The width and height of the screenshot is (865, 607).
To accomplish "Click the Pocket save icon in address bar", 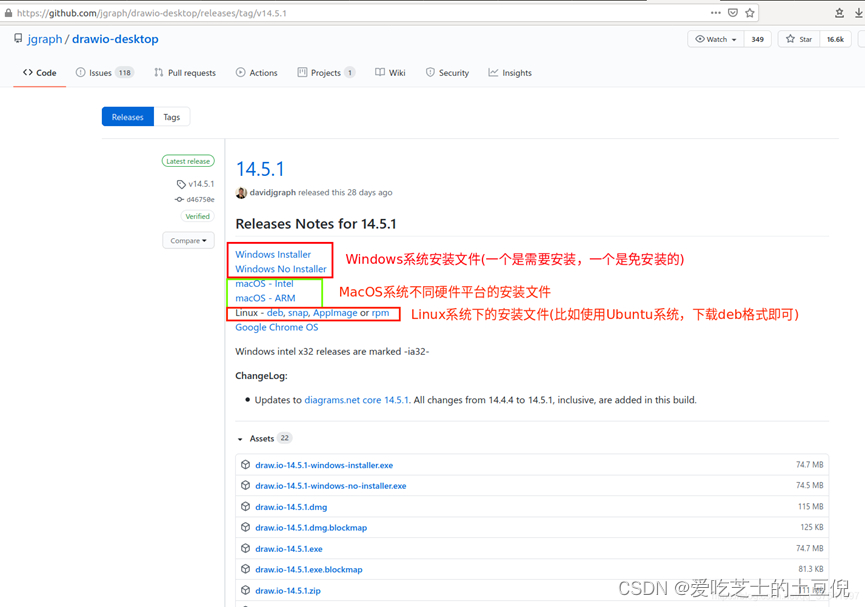I will pyautogui.click(x=733, y=13).
